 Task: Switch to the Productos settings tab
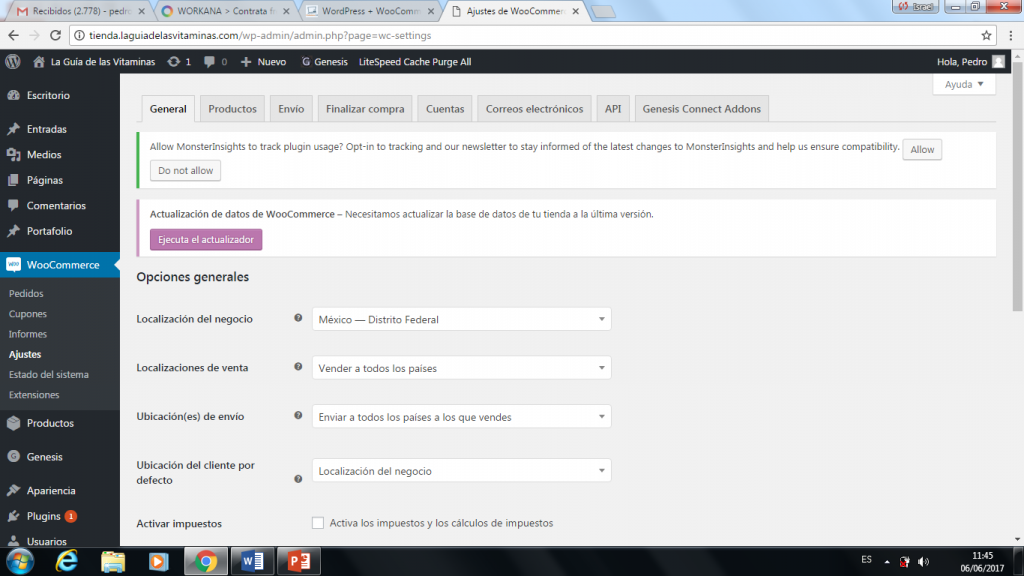[232, 109]
